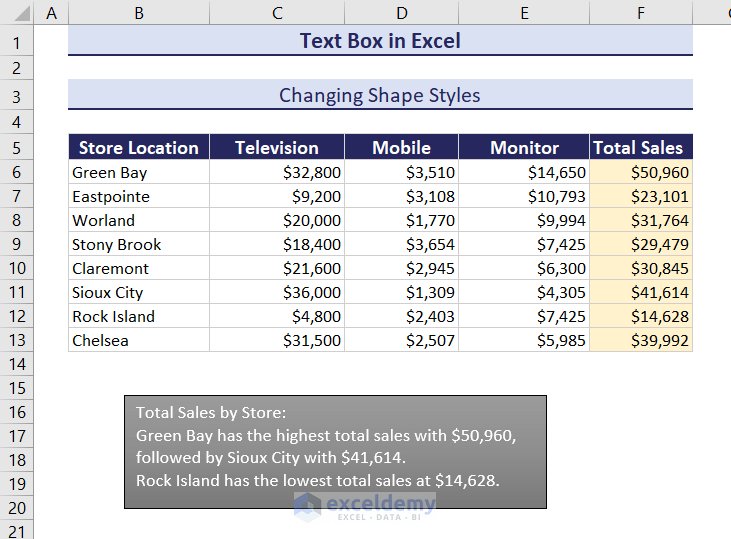The width and height of the screenshot is (731, 539).
Task: Select Rock Island total $14,628 cell
Action: pos(640,316)
